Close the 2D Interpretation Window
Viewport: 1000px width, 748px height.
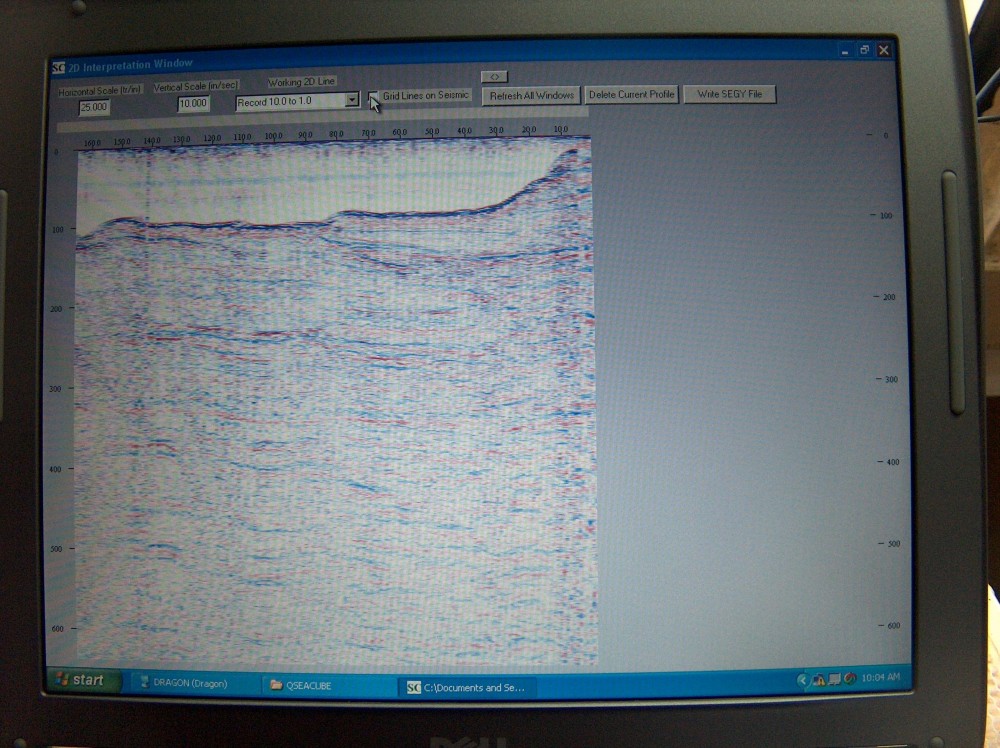(x=883, y=50)
